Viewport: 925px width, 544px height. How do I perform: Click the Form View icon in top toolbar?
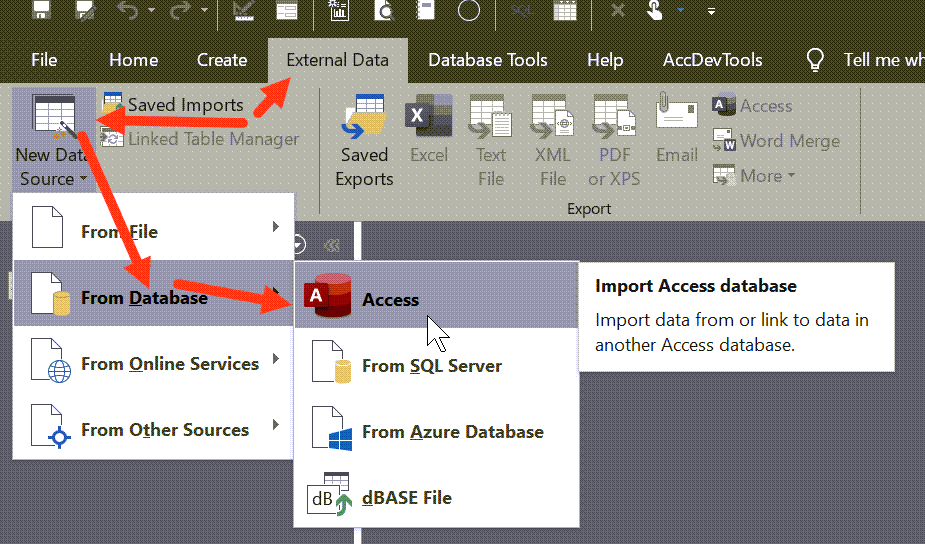[x=287, y=10]
